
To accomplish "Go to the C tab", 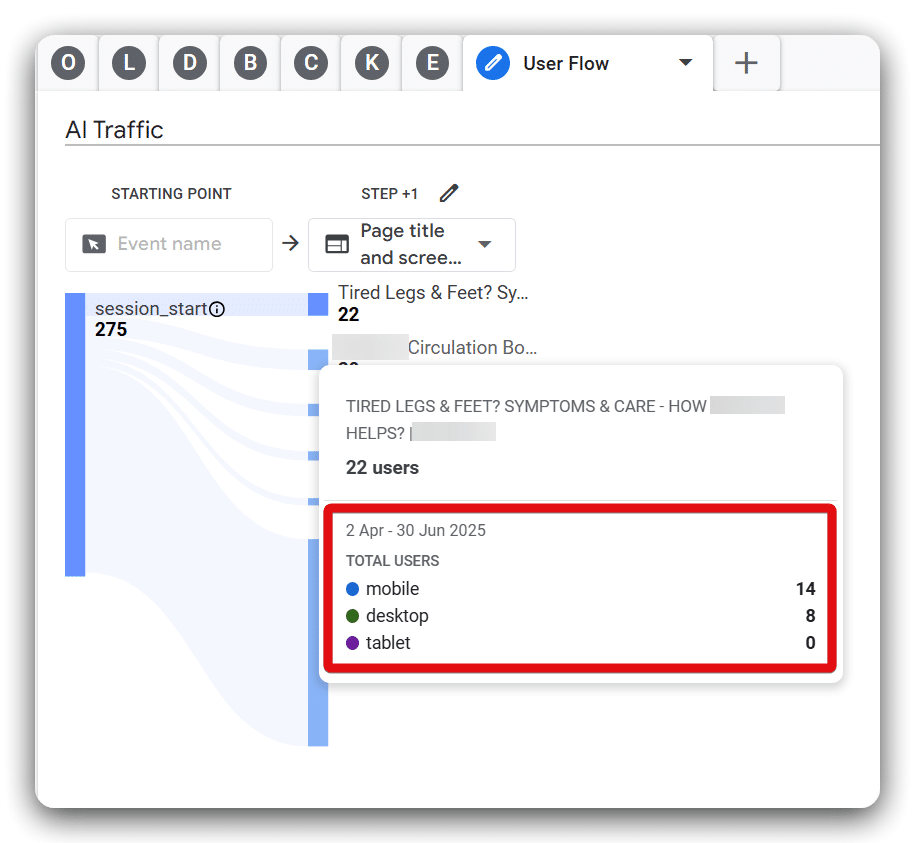I will 311,63.
